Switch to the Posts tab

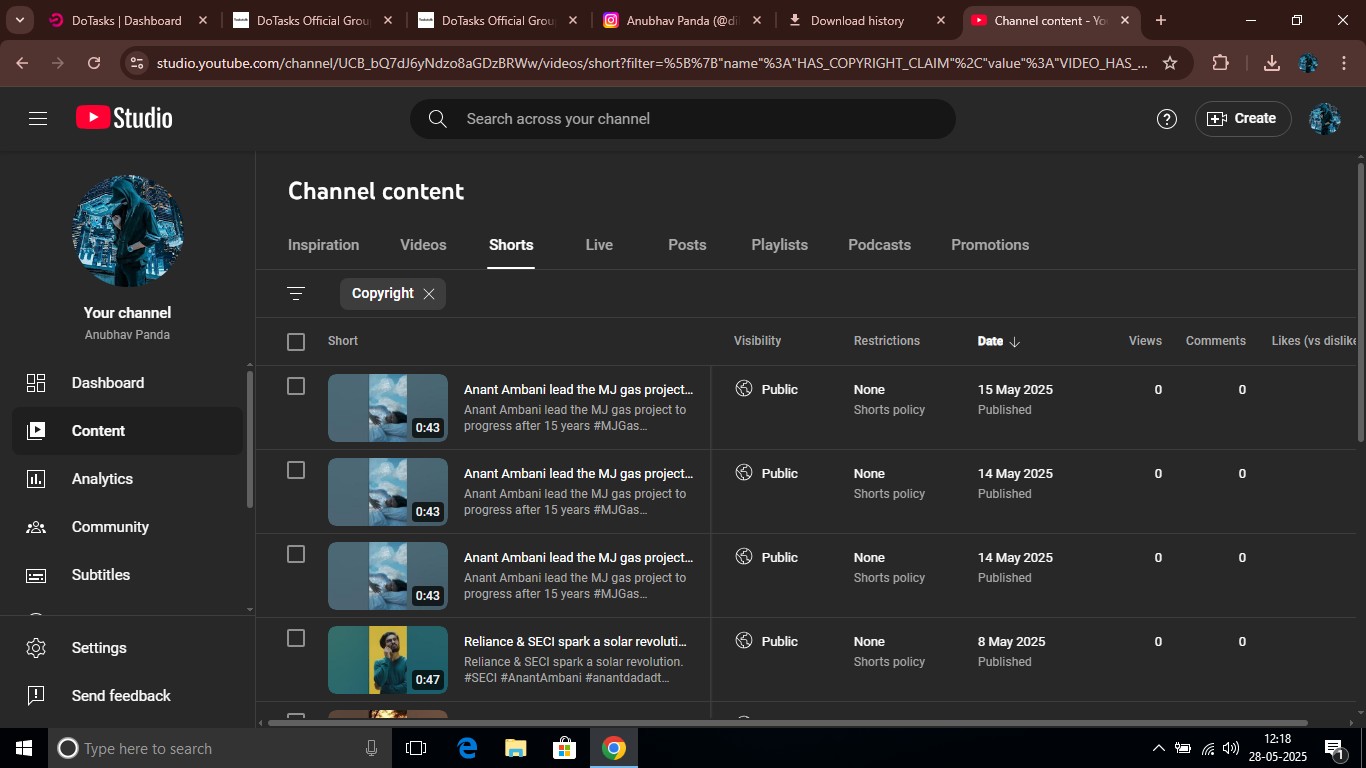coord(687,245)
